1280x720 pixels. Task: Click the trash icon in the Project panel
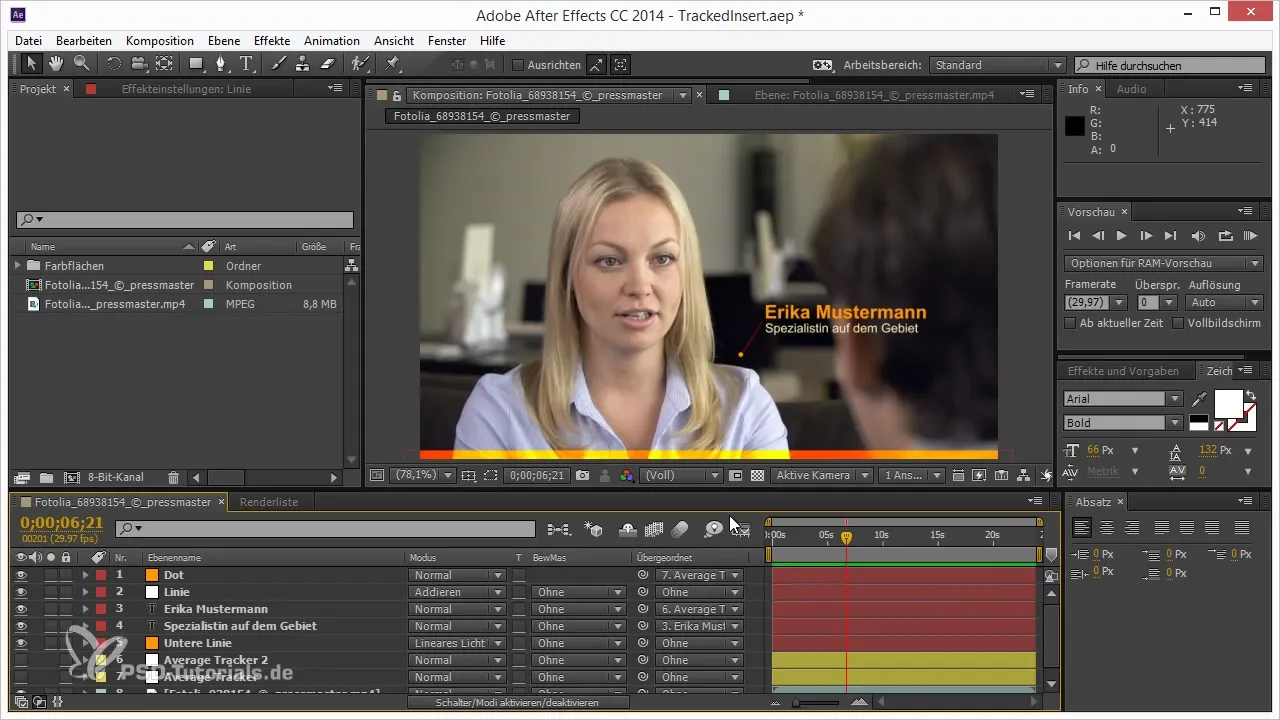[x=173, y=478]
